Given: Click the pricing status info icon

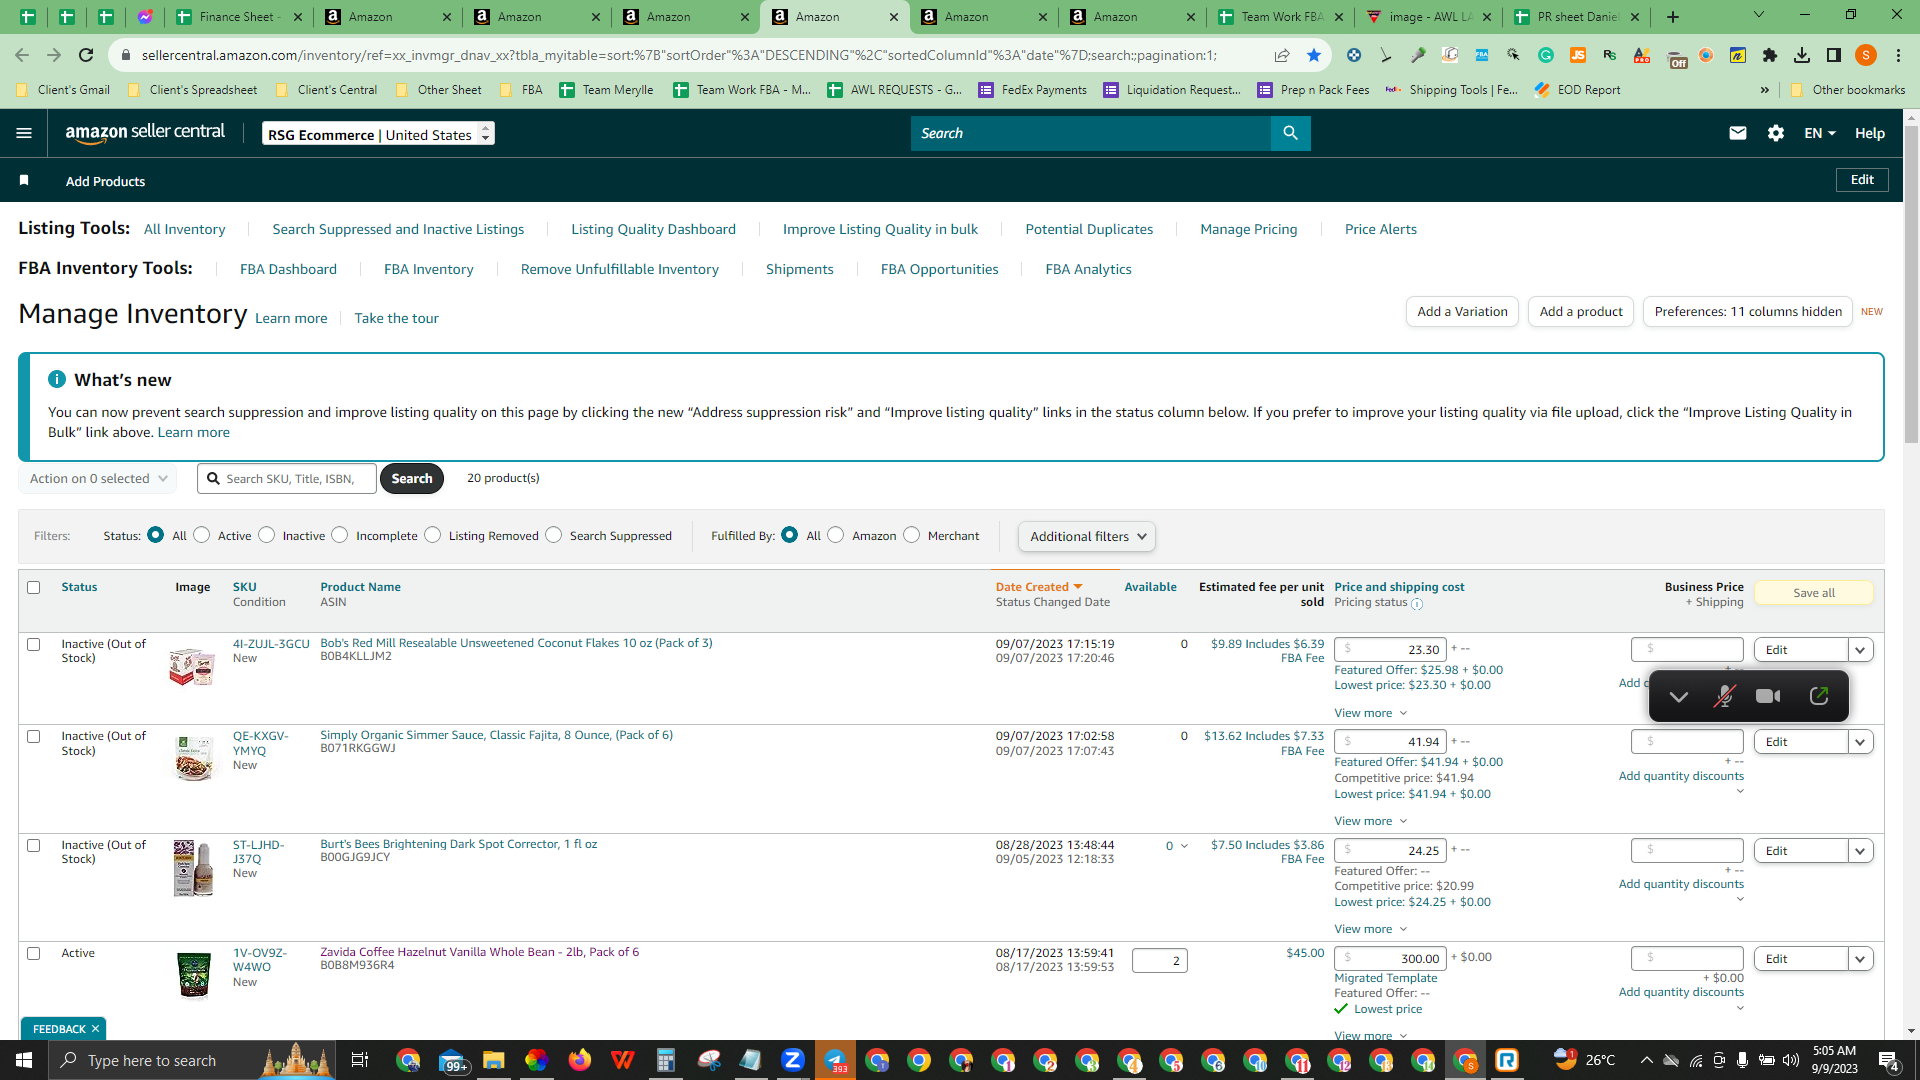Looking at the screenshot, I should pos(1417,603).
